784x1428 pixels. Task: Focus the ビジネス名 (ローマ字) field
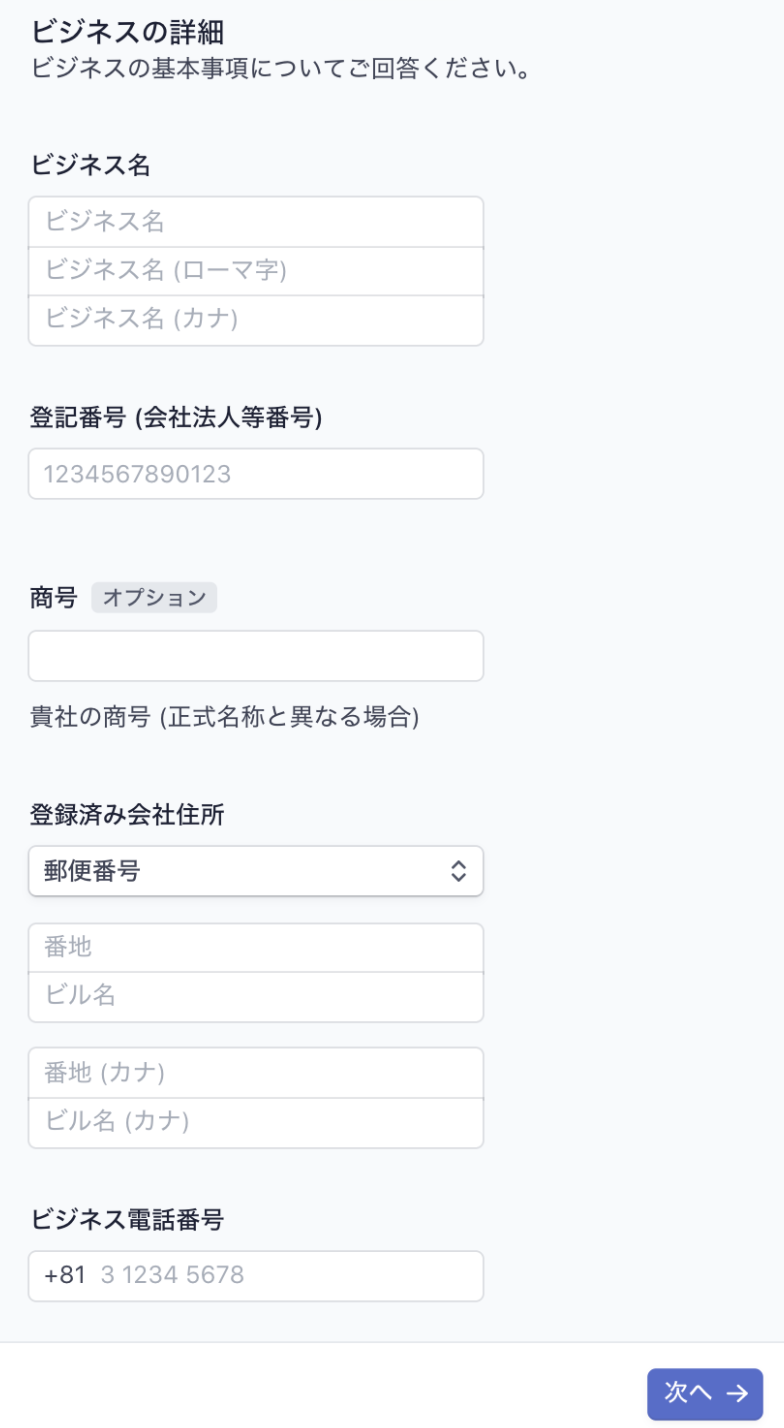pyautogui.click(x=256, y=271)
